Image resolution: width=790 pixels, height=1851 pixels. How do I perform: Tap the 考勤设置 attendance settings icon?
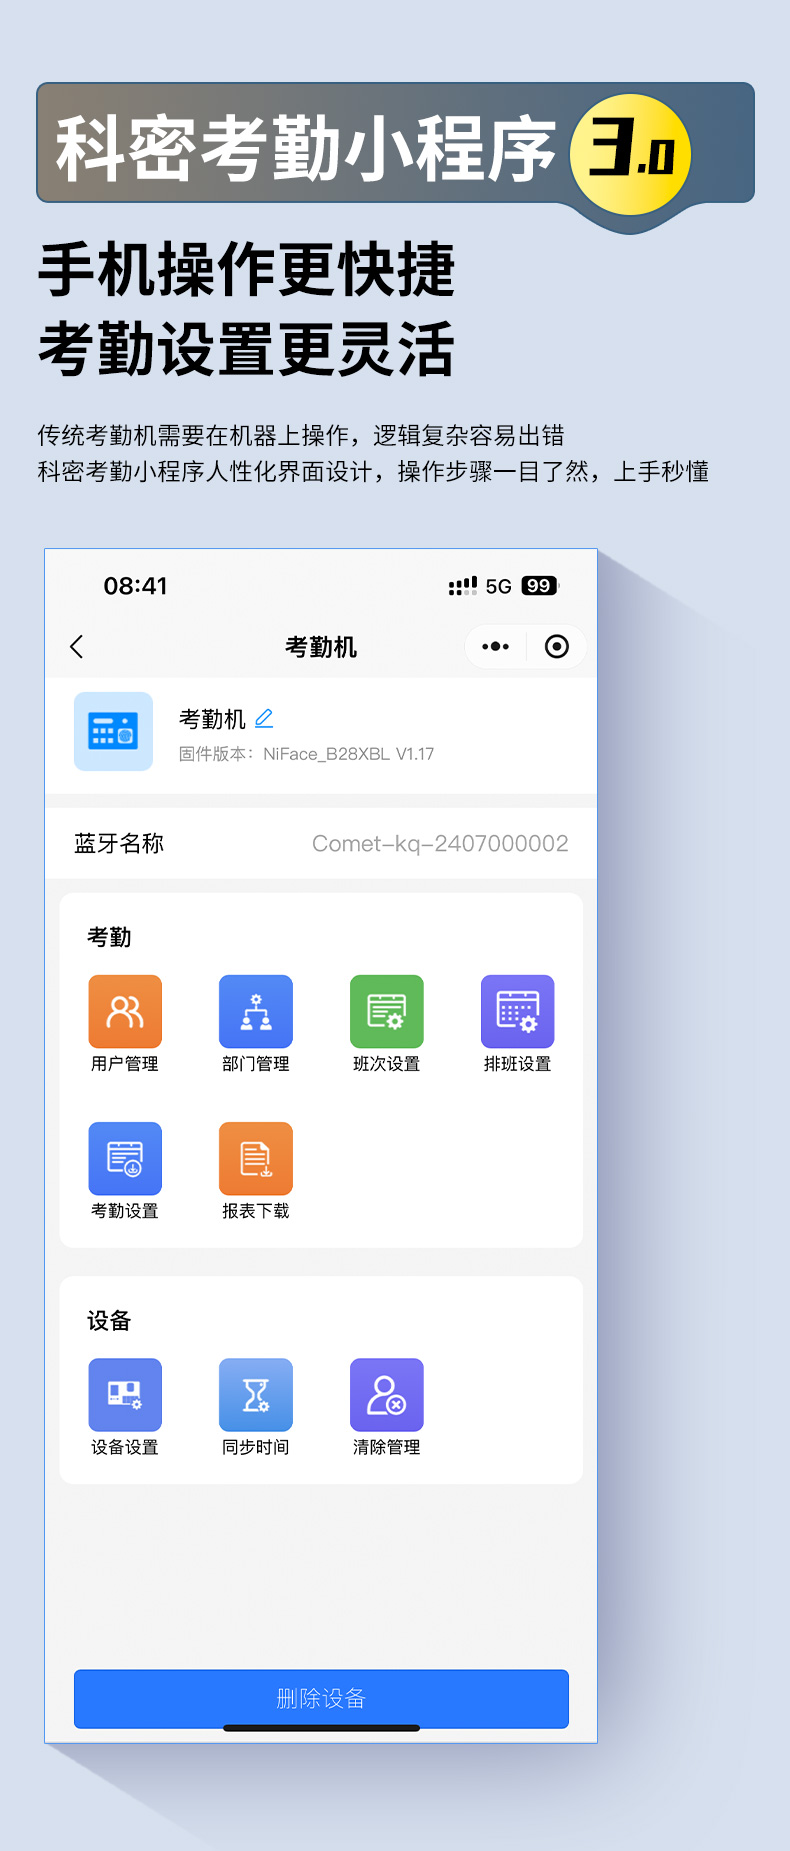coord(125,1158)
